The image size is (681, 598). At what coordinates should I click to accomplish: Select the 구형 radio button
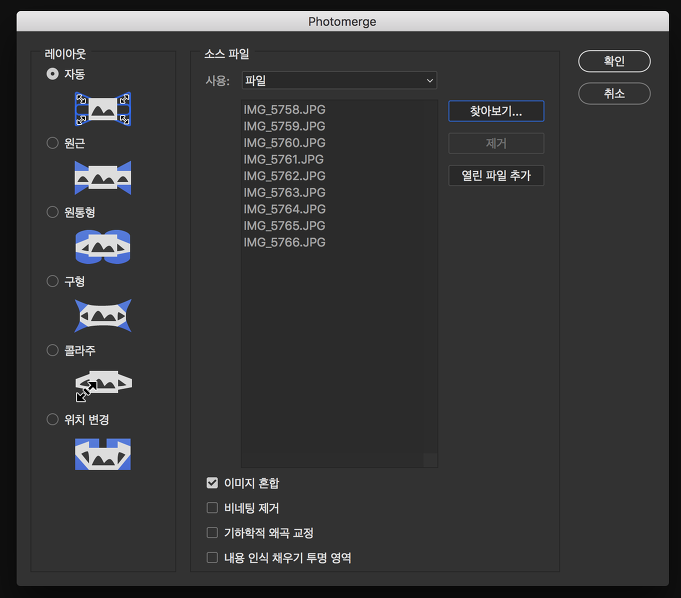pyautogui.click(x=53, y=281)
